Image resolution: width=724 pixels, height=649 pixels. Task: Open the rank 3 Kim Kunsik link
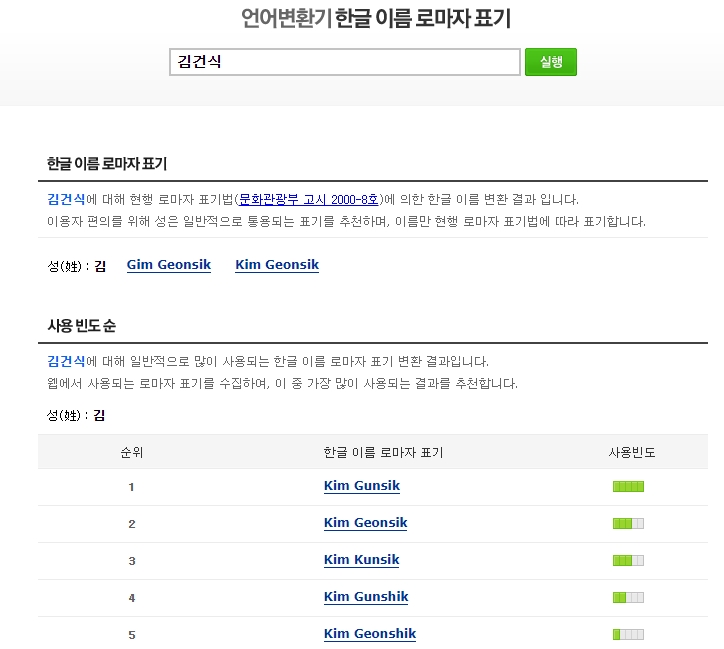pos(361,560)
